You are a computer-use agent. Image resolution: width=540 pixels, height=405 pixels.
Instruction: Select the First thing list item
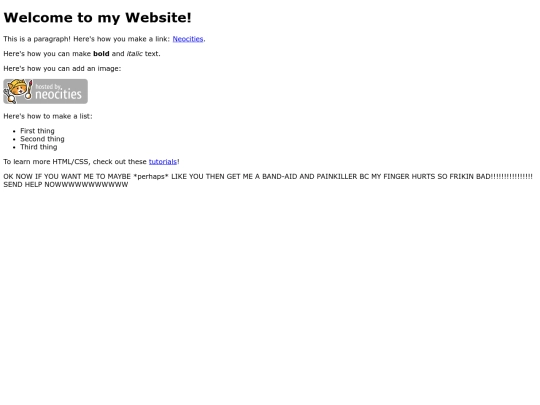[x=37, y=131]
